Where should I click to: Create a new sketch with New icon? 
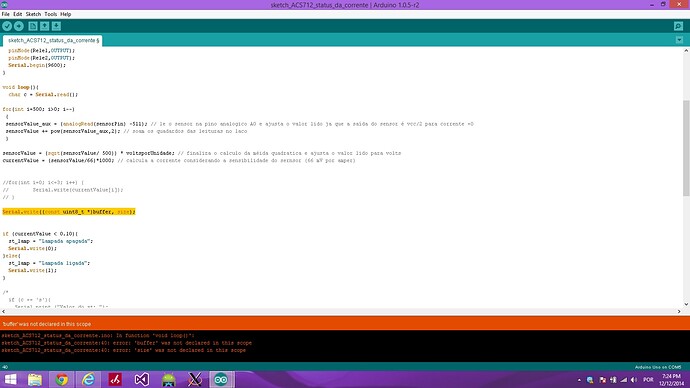pos(33,26)
